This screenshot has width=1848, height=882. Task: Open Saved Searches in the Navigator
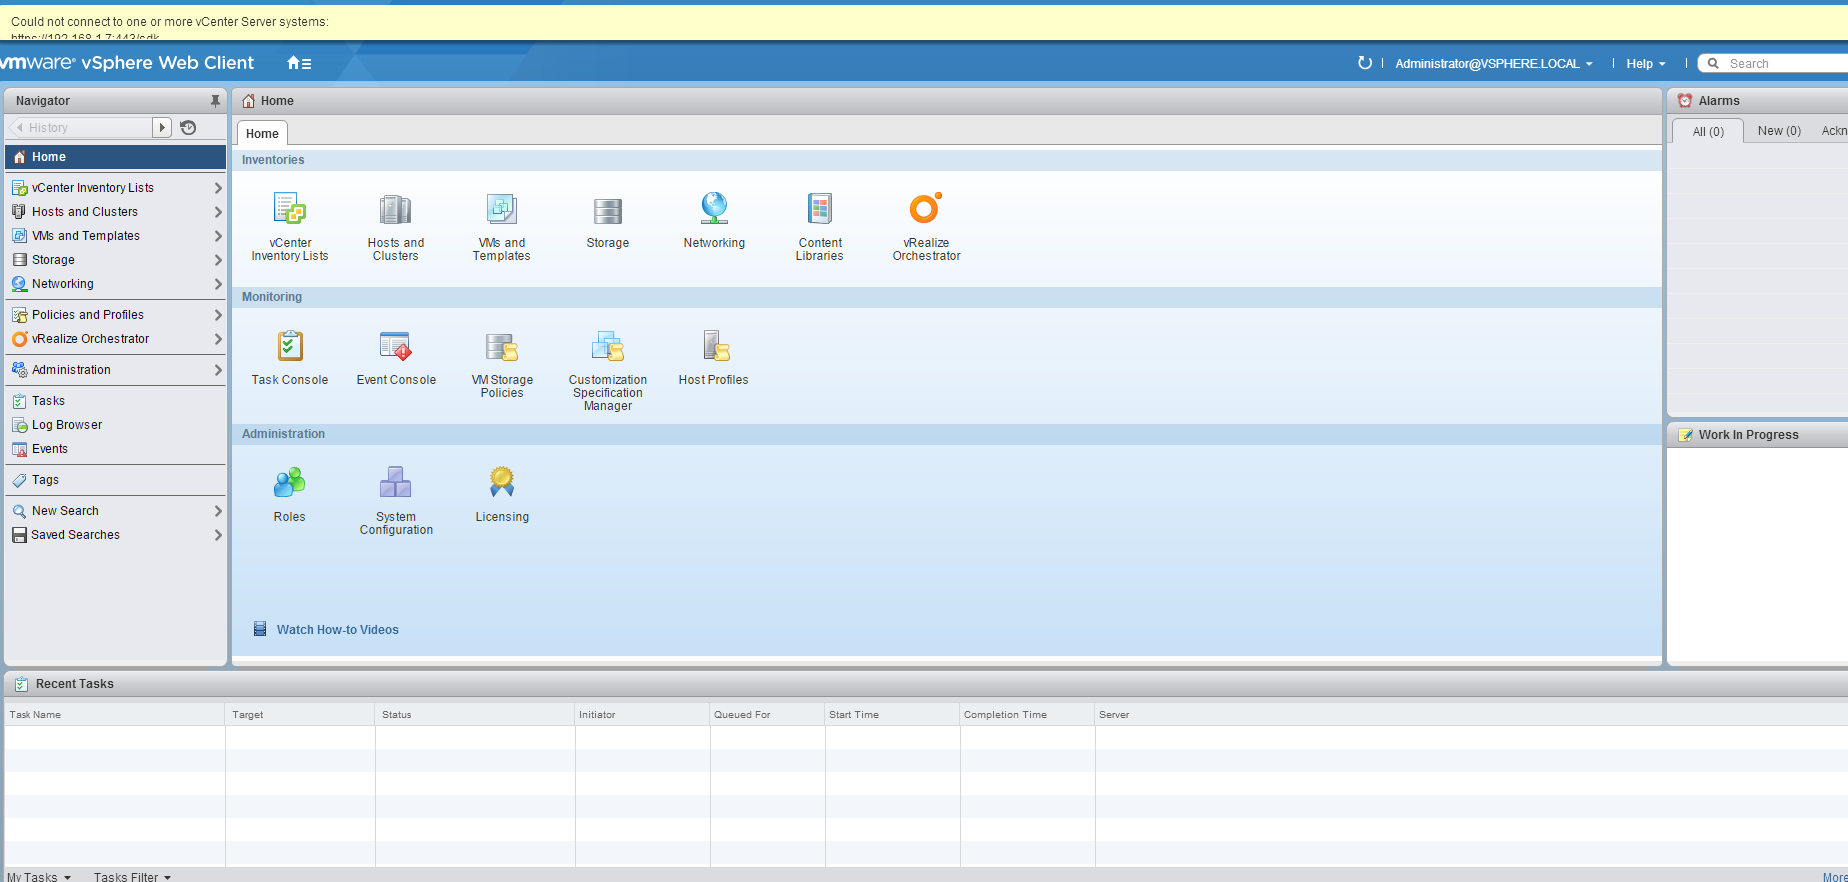click(115, 535)
